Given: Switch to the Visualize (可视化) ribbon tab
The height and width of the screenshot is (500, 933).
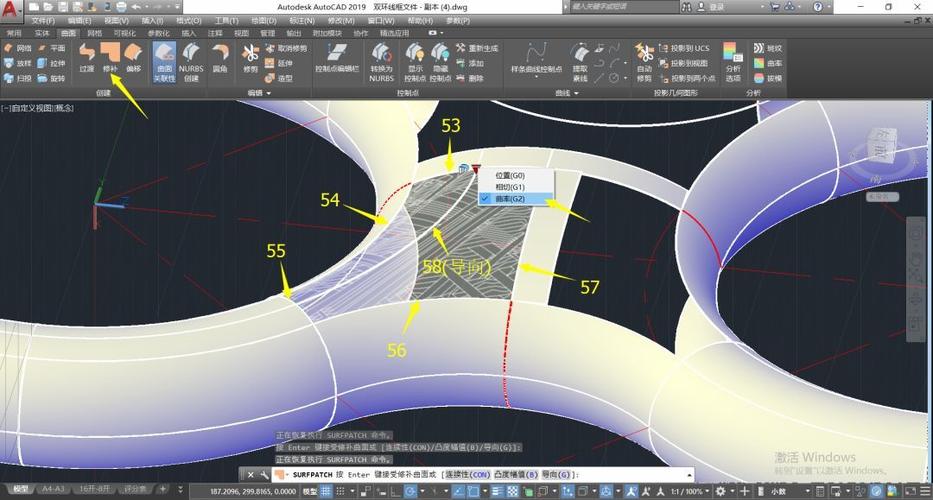Looking at the screenshot, I should (x=124, y=33).
